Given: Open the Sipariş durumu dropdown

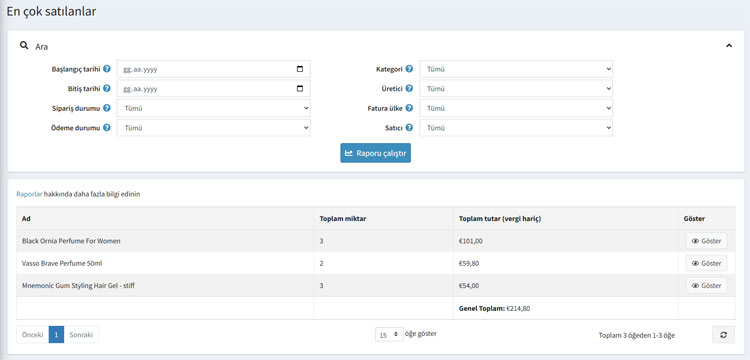Looking at the screenshot, I should coord(214,108).
